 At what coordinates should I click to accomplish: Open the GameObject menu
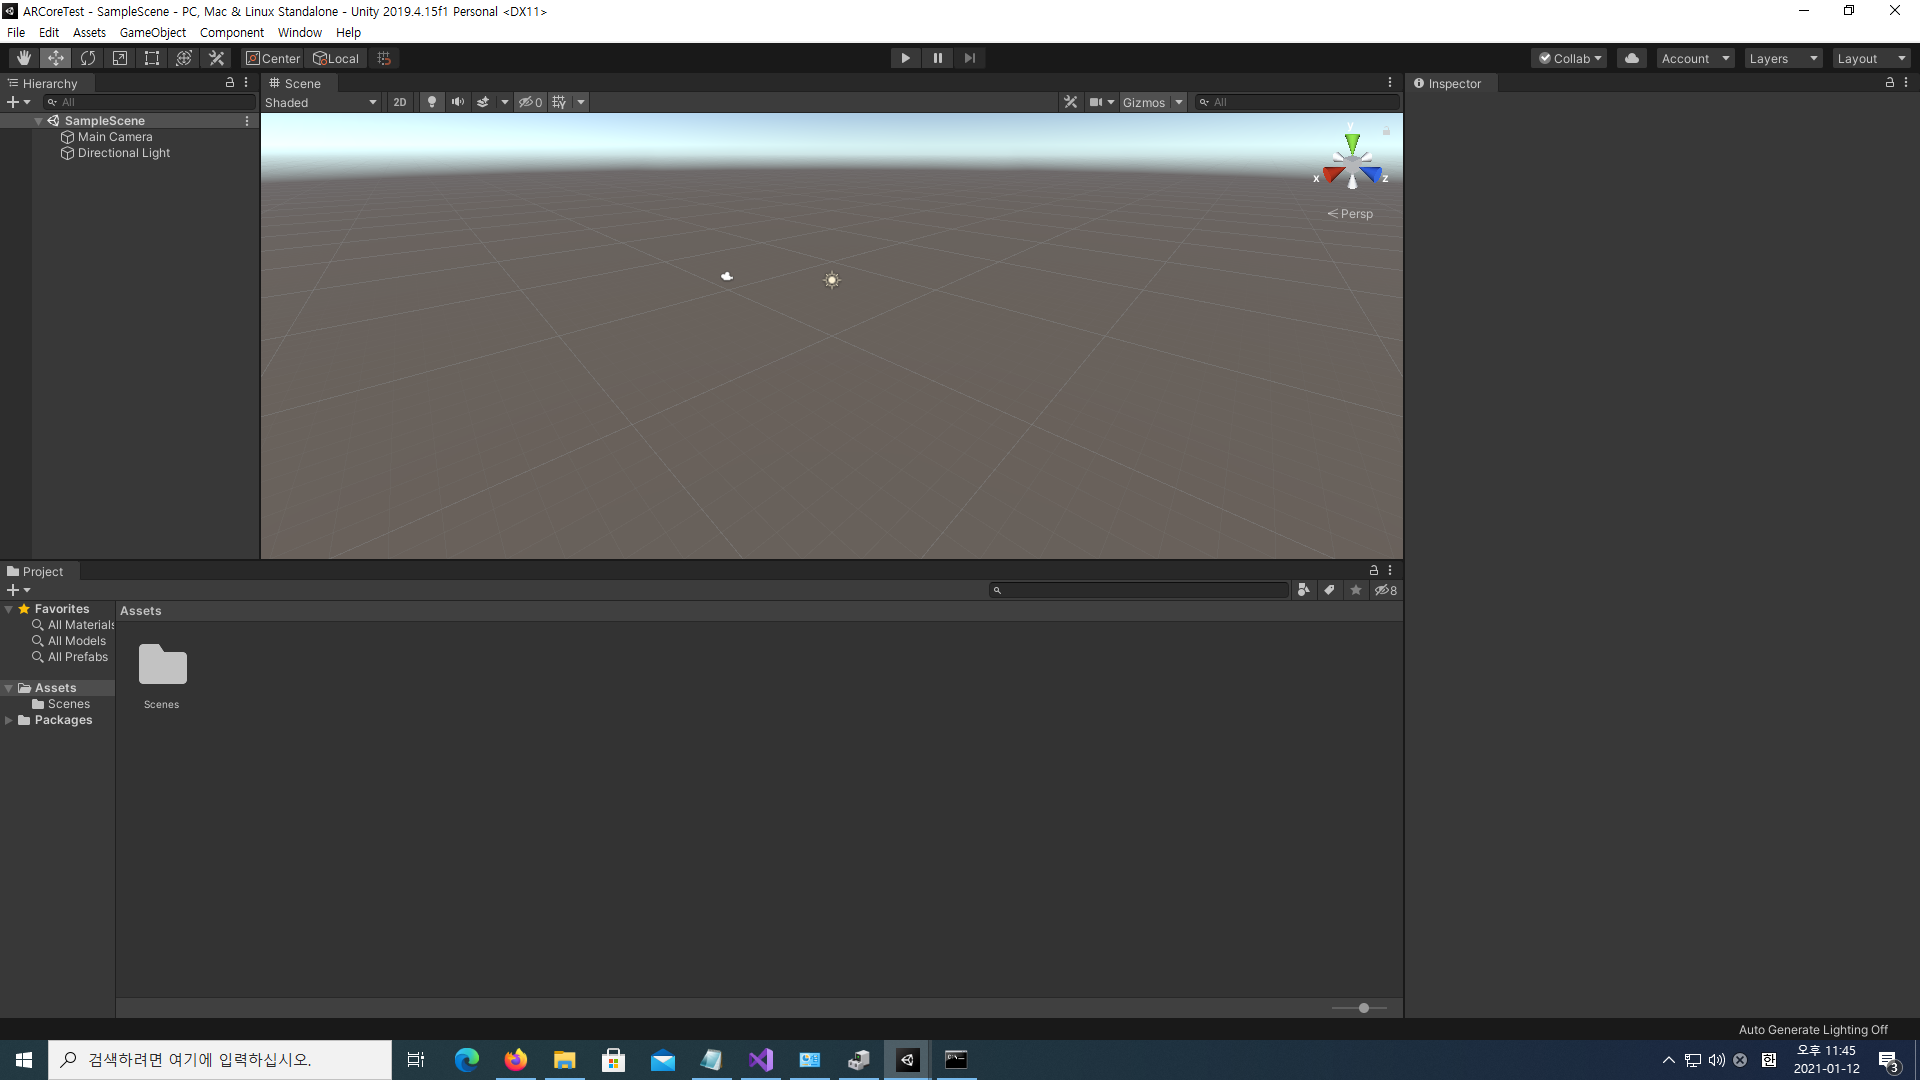pos(152,32)
